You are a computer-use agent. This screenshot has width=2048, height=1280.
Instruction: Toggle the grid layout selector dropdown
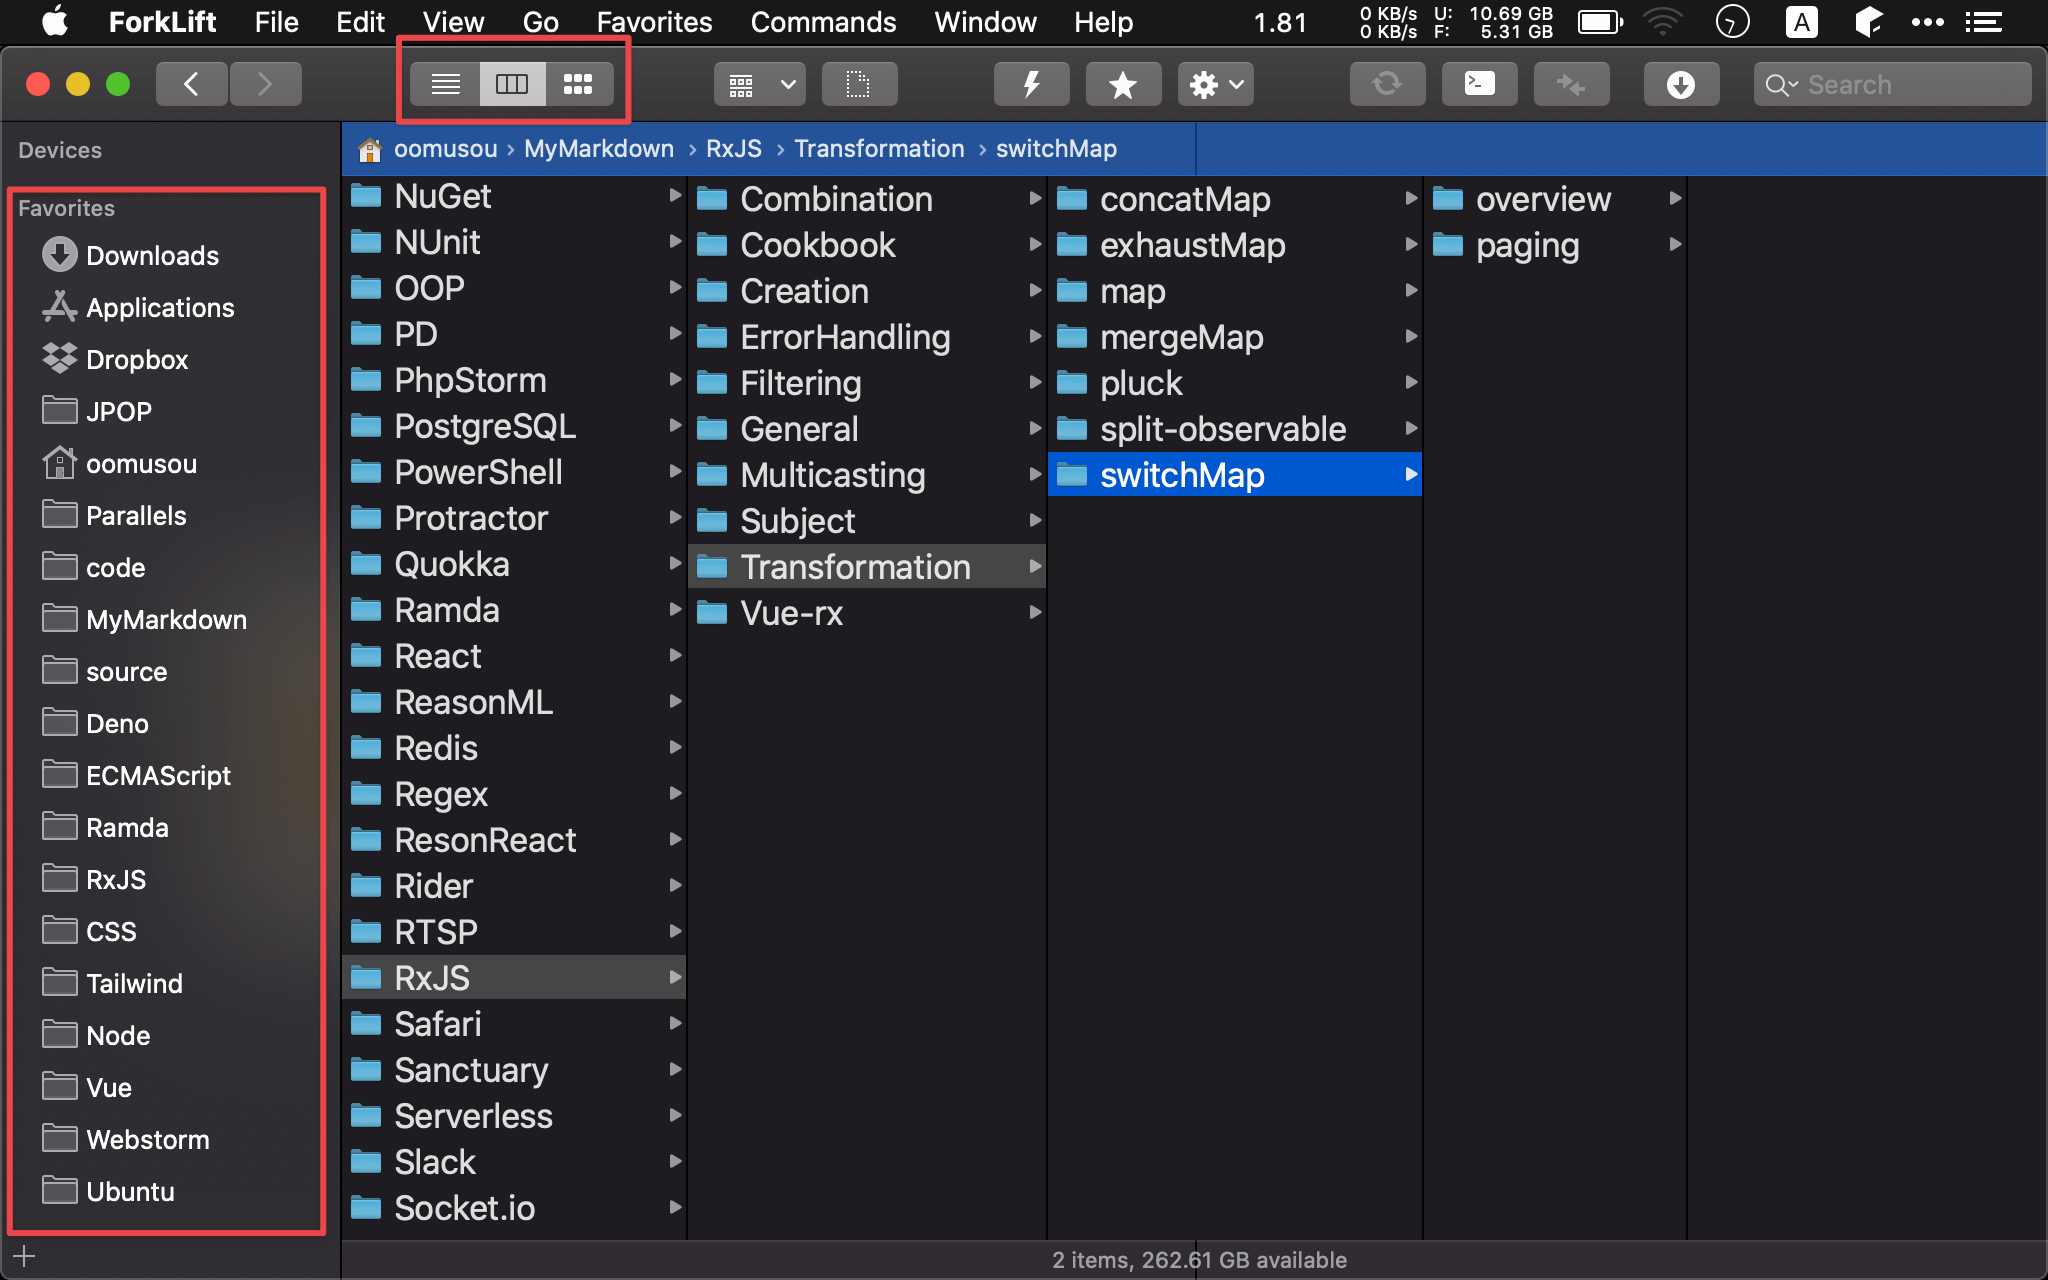[x=779, y=83]
